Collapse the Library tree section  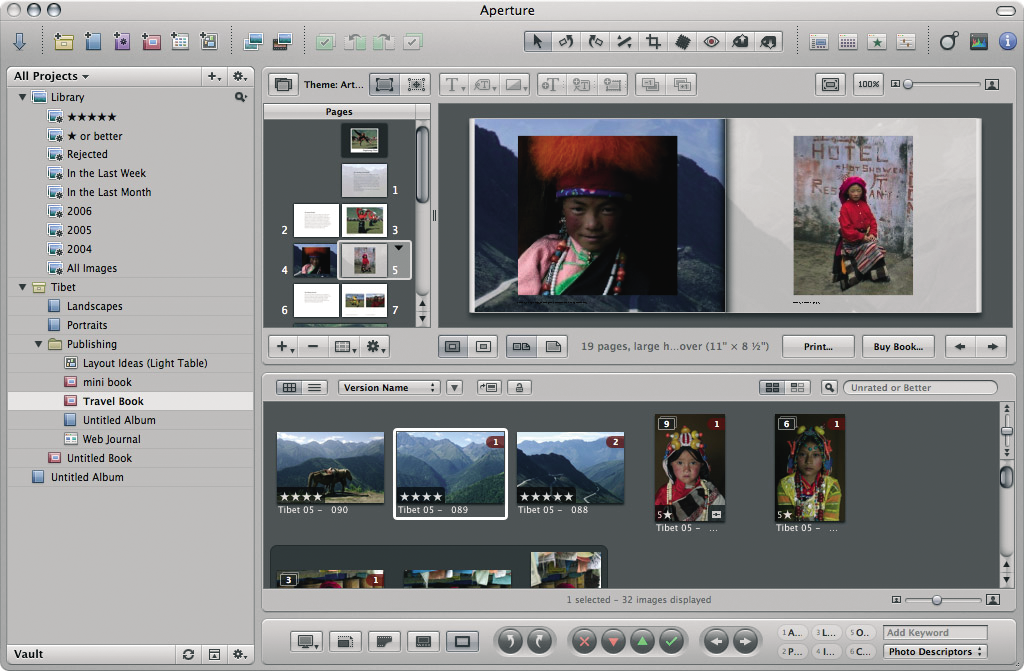point(22,97)
